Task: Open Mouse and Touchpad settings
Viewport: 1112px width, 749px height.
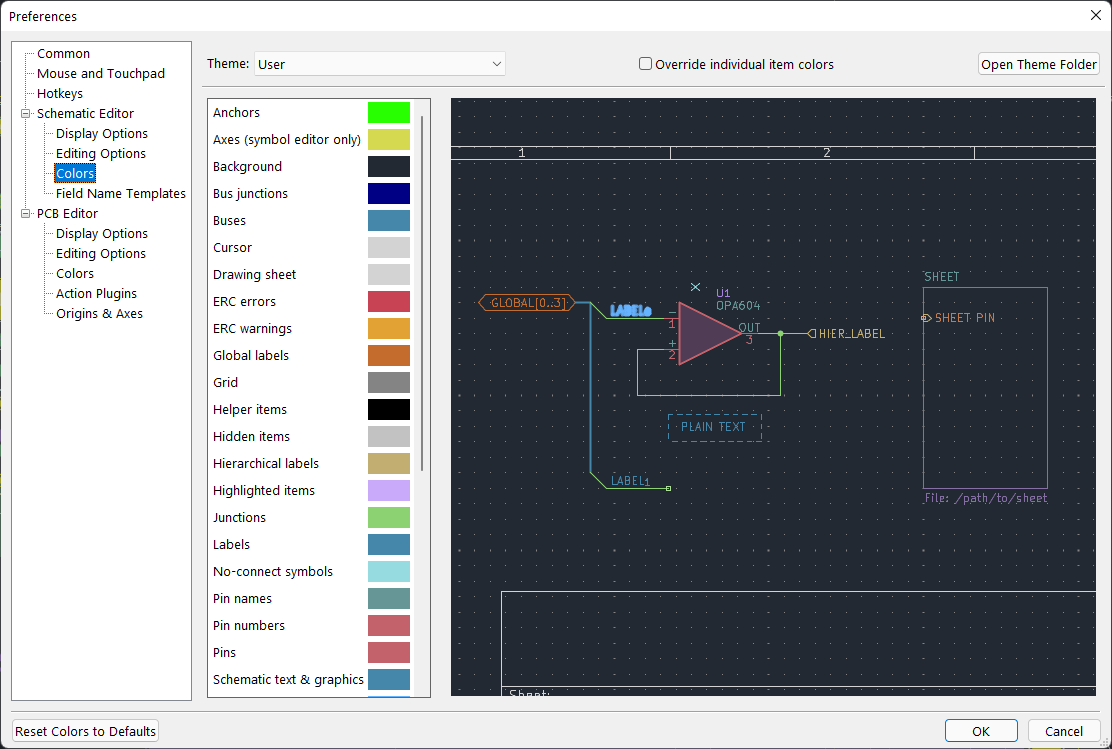Action: pyautogui.click(x=101, y=73)
